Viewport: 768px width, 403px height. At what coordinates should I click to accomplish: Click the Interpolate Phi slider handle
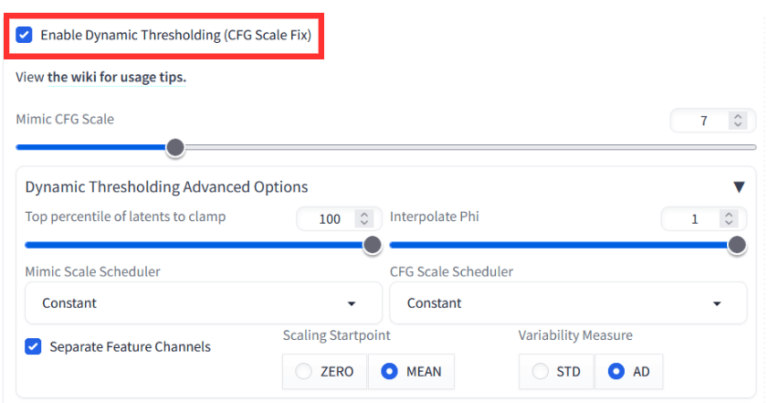(x=737, y=245)
